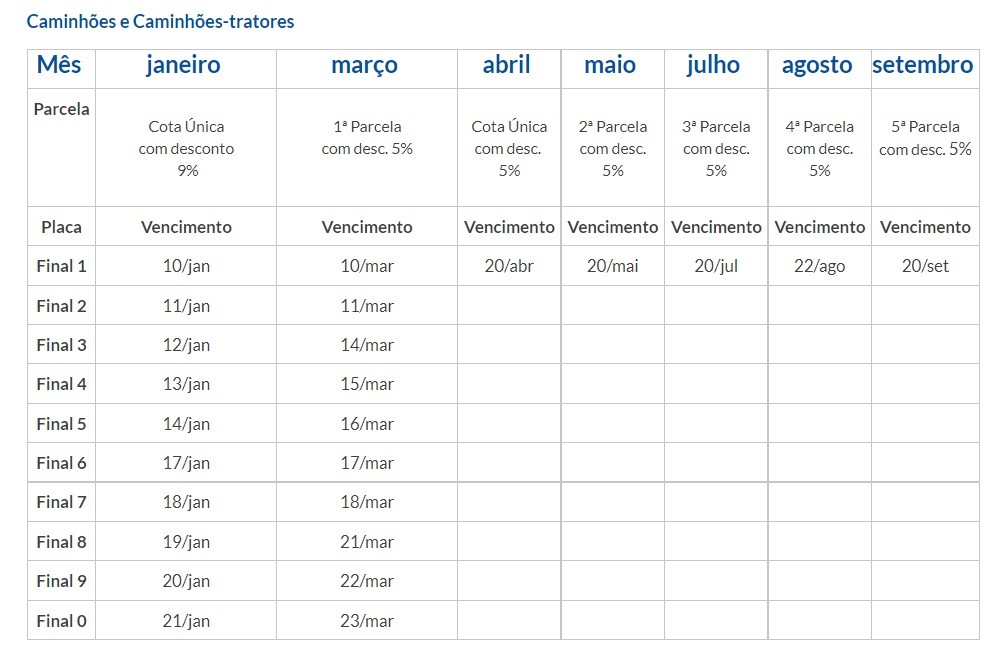The width and height of the screenshot is (1003, 657).
Task: Select the 22/ago due date cell
Action: coord(820,266)
